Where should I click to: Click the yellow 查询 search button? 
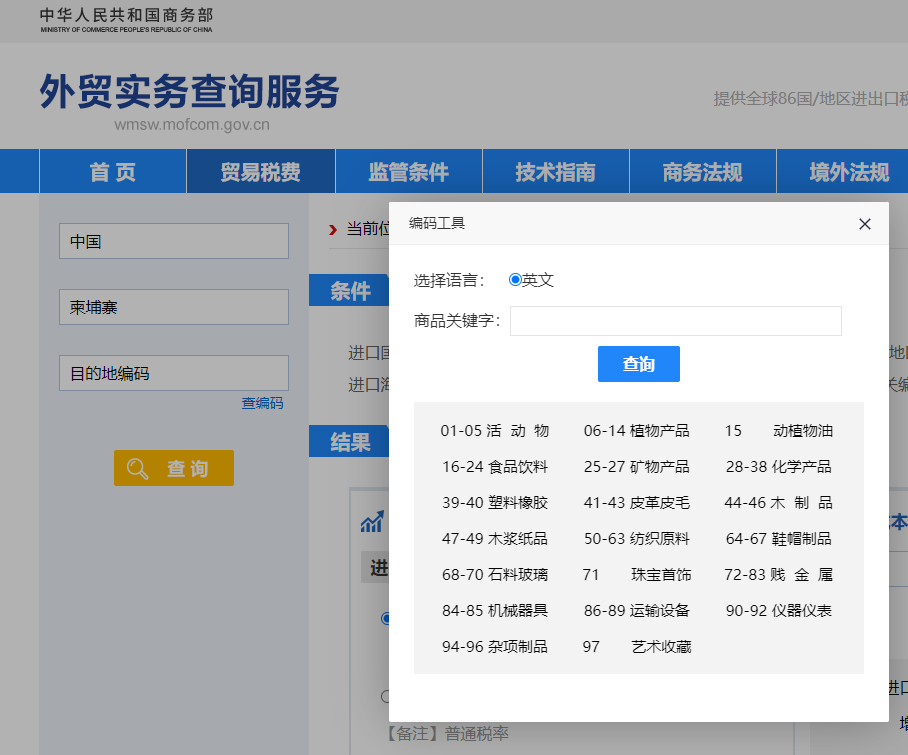174,468
